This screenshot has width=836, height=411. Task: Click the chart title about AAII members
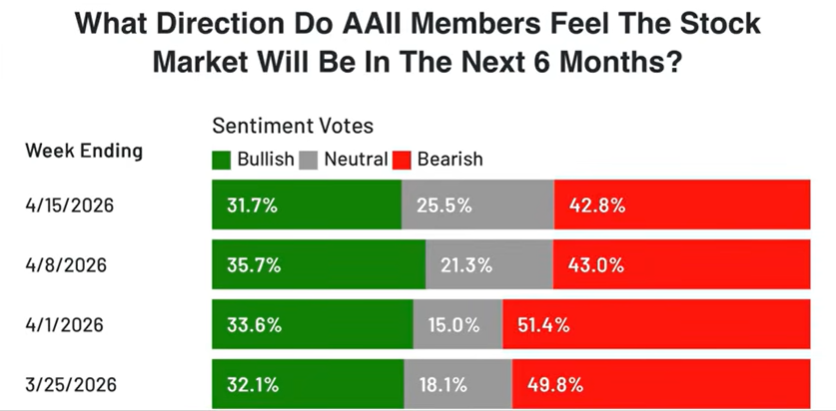pos(417,42)
